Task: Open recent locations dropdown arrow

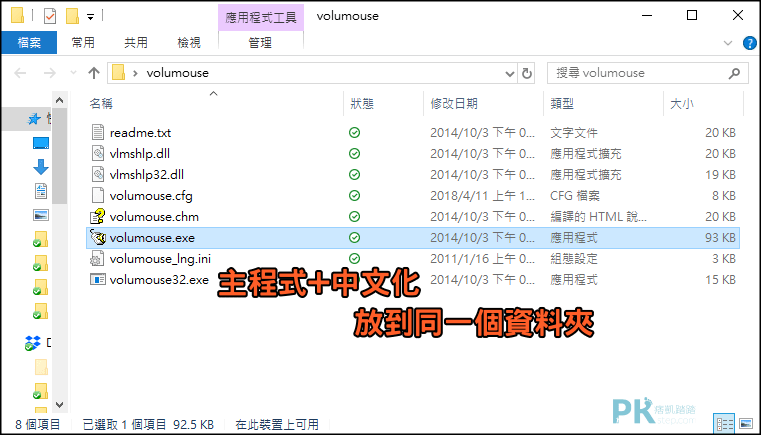Action: [74, 73]
